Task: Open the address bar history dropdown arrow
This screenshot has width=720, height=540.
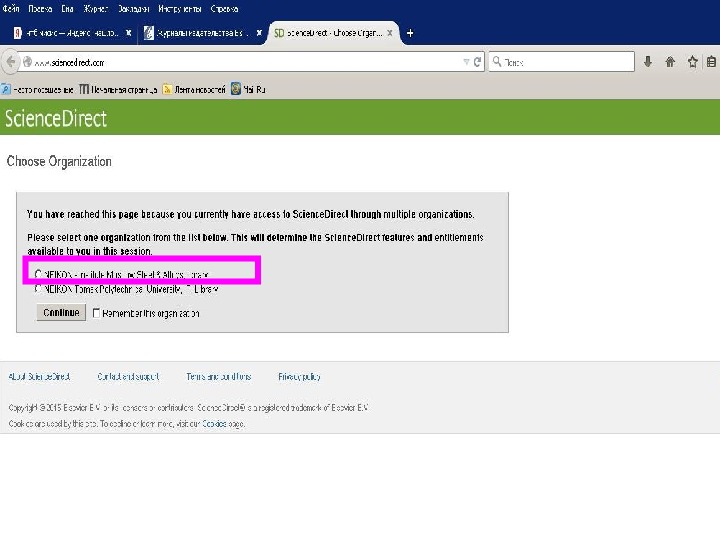Action: [466, 62]
